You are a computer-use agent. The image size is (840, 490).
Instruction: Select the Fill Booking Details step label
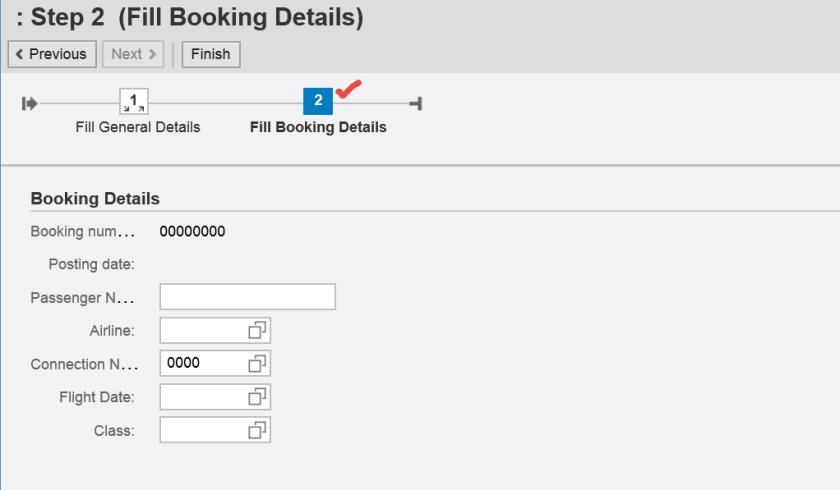pyautogui.click(x=318, y=127)
